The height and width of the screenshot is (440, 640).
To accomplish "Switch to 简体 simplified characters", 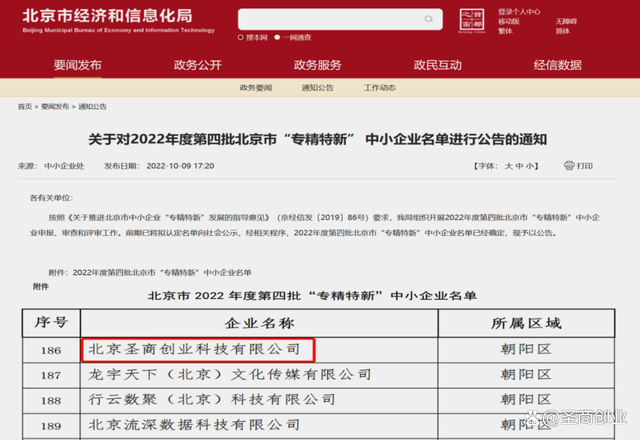I will (x=562, y=31).
